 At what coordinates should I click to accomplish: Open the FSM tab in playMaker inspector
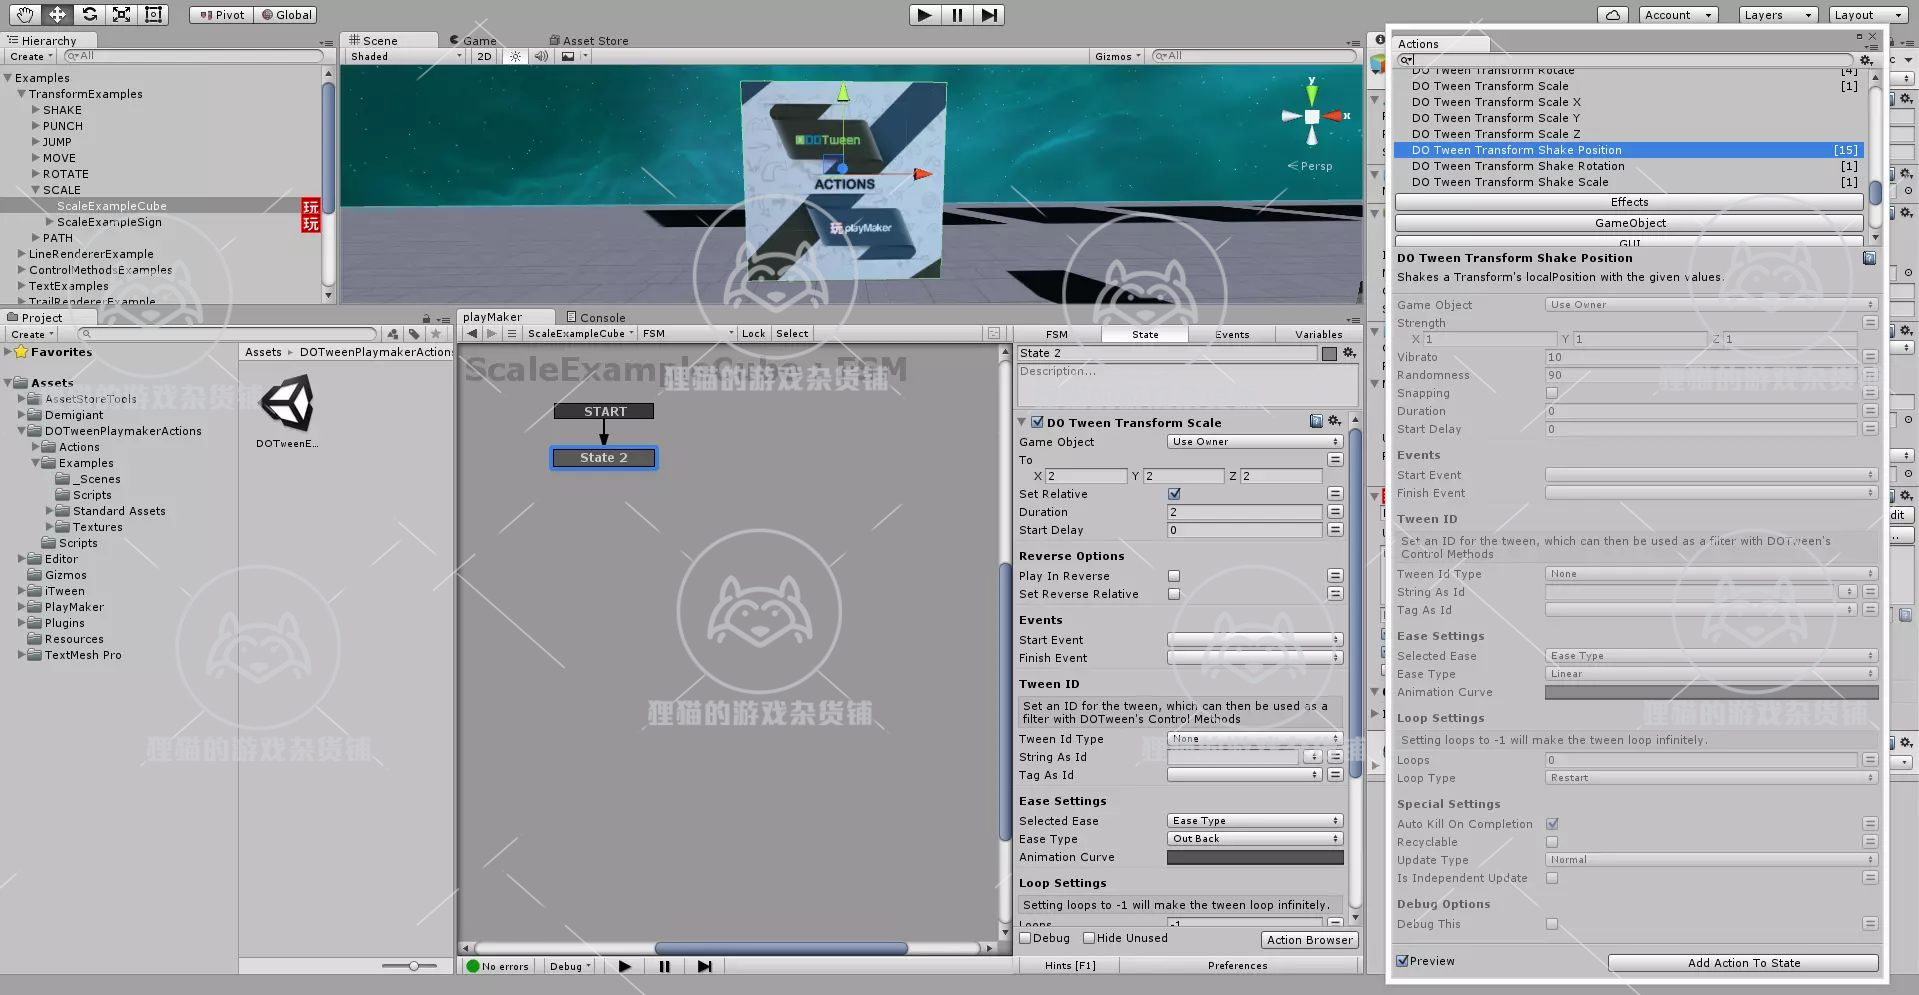[1057, 334]
